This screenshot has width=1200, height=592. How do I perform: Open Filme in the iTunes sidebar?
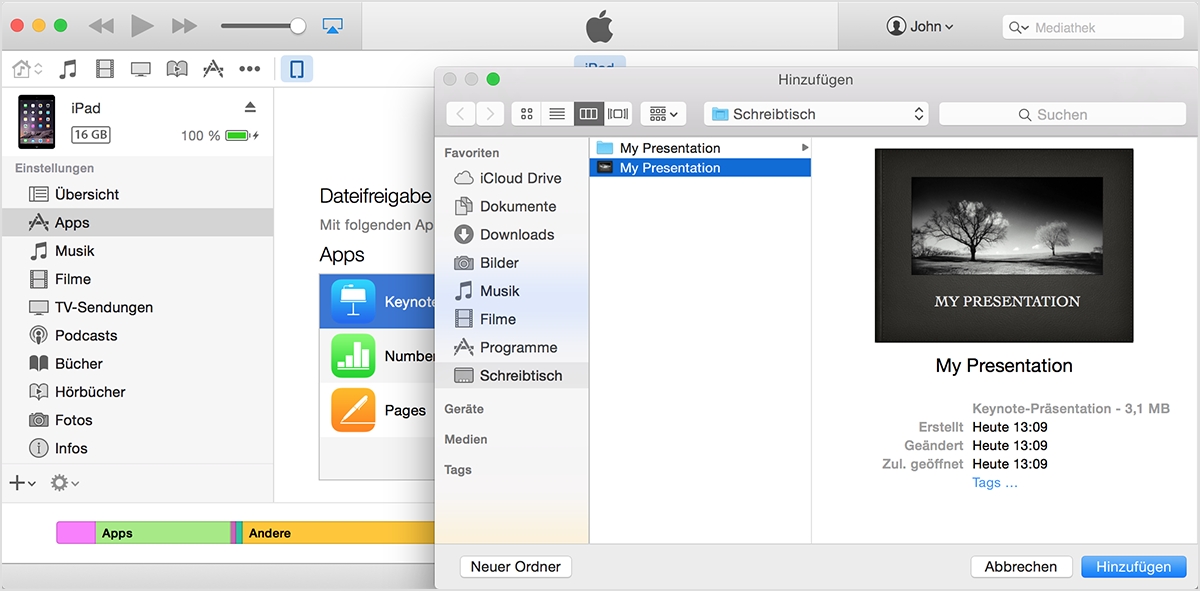[x=137, y=279]
